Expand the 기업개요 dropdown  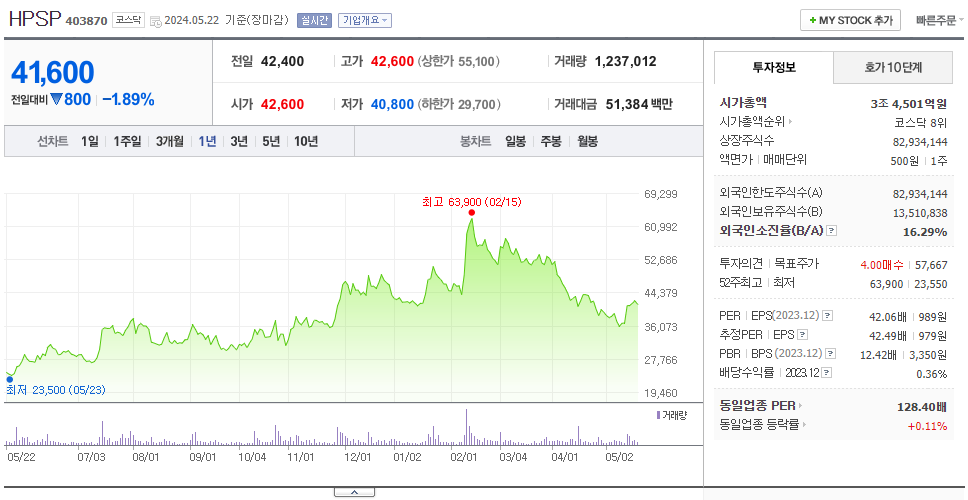[x=364, y=20]
